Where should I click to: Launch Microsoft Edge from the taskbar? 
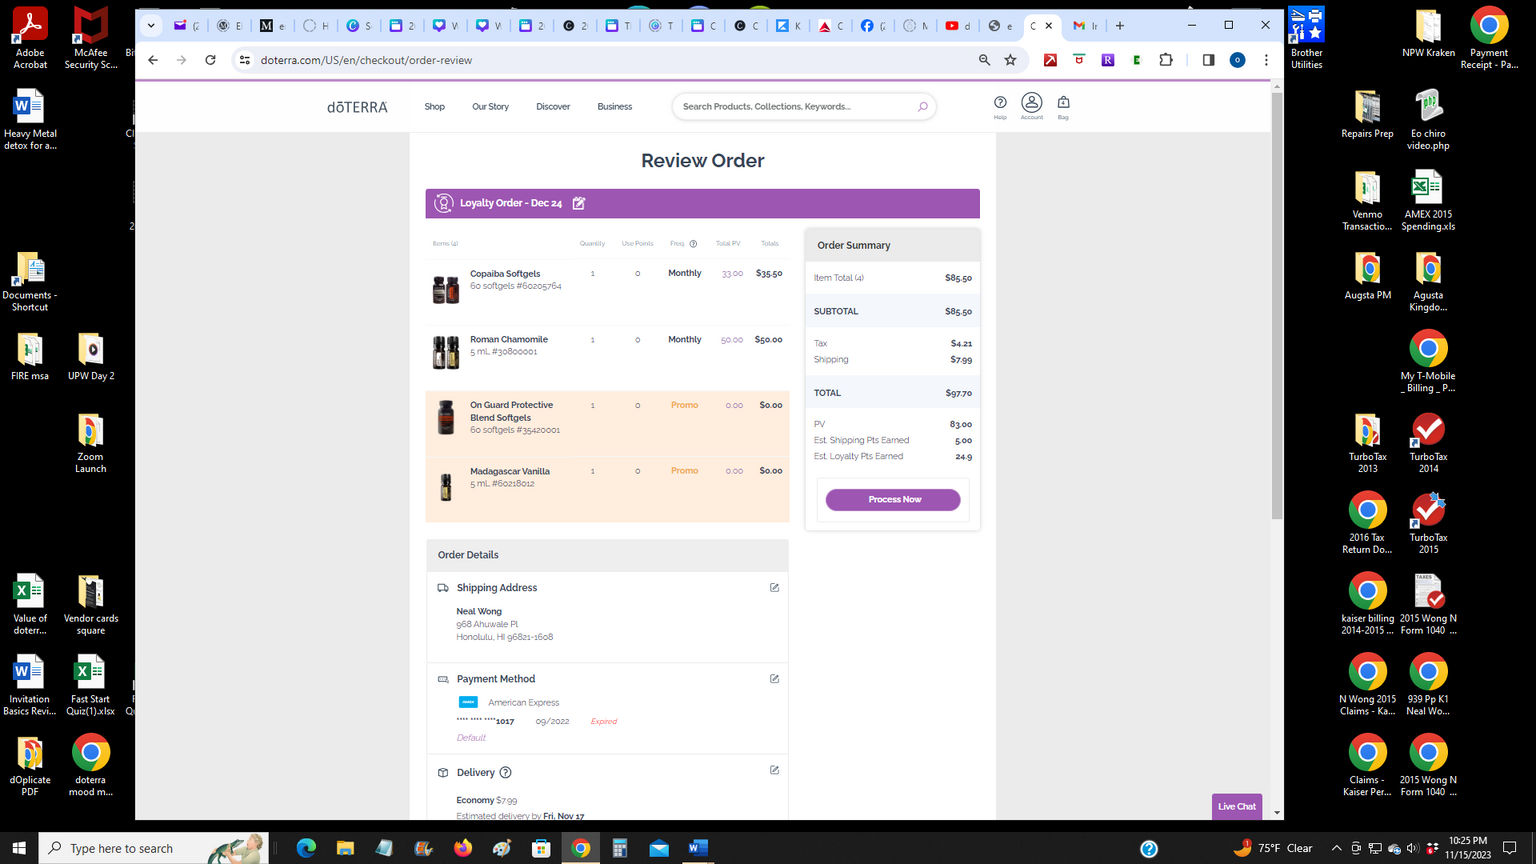[306, 848]
